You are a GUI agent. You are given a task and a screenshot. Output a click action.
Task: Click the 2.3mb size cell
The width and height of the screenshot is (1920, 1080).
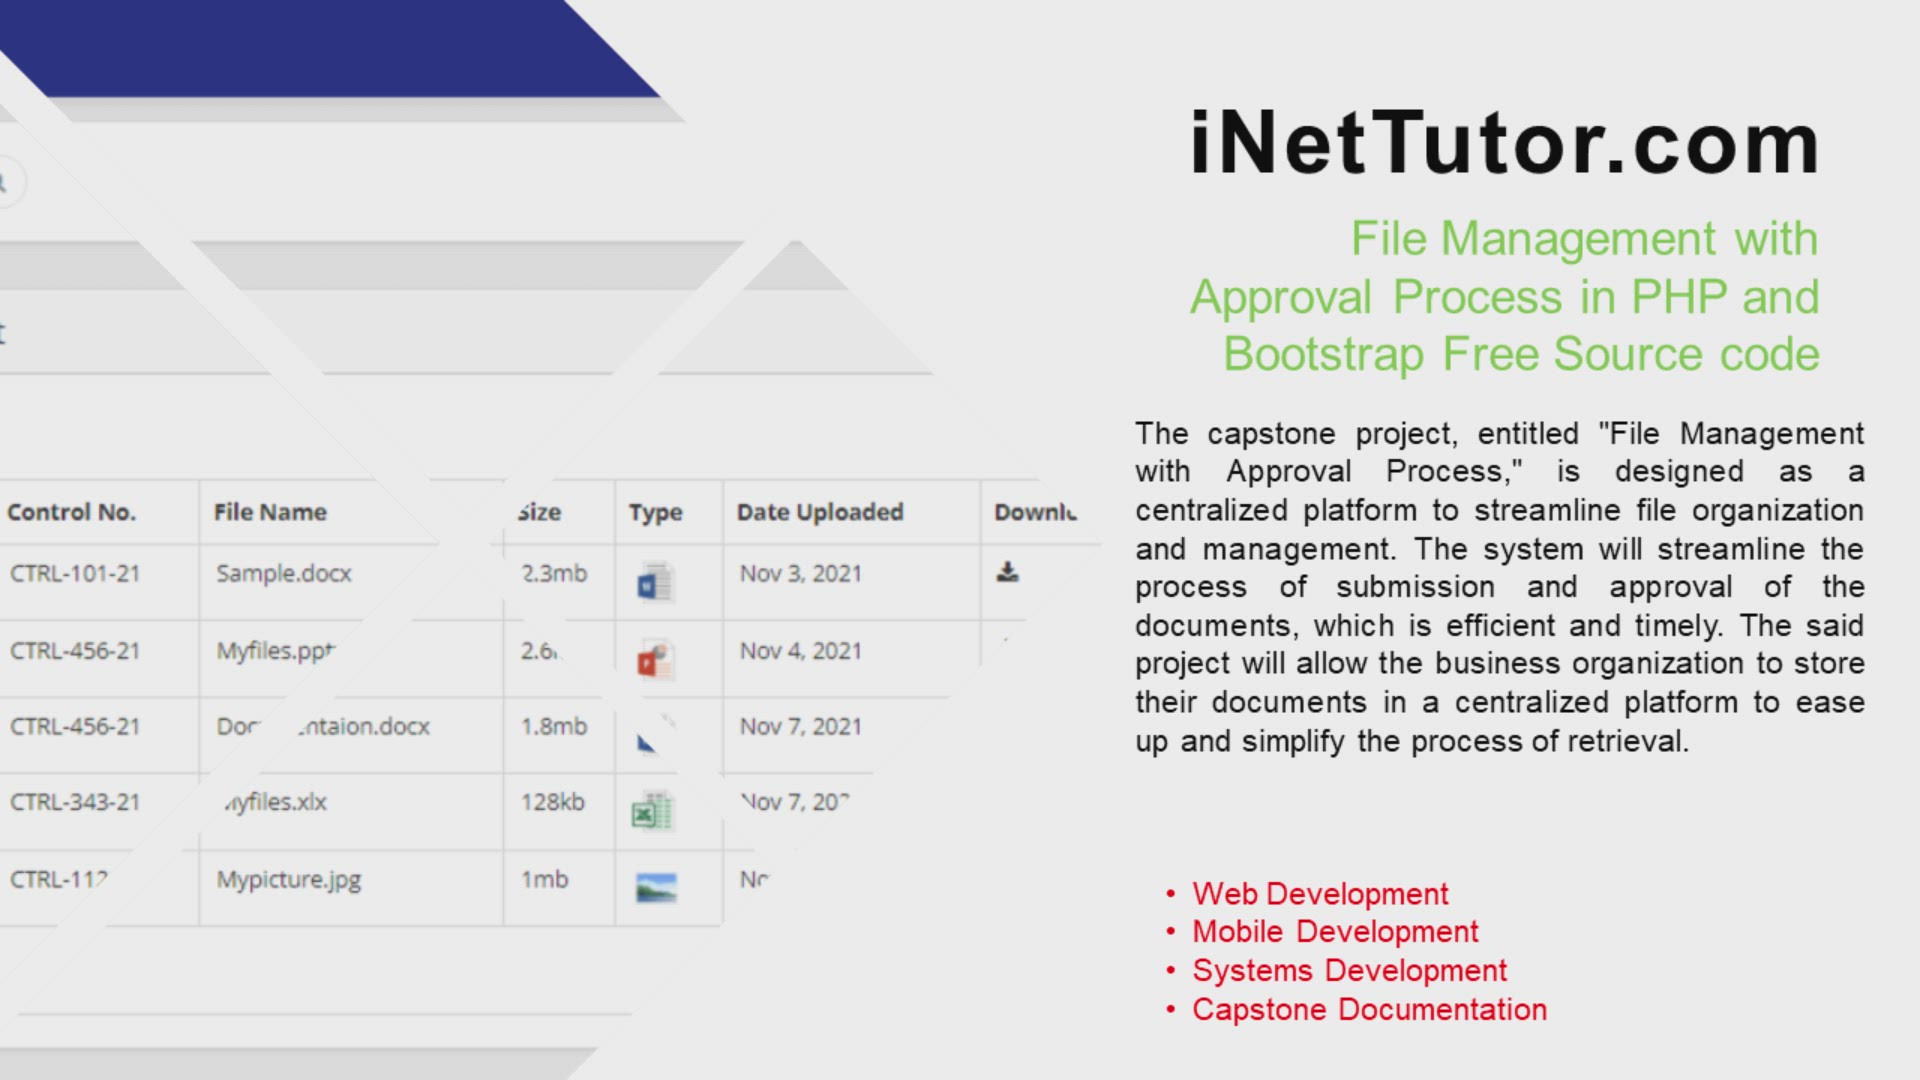[554, 574]
